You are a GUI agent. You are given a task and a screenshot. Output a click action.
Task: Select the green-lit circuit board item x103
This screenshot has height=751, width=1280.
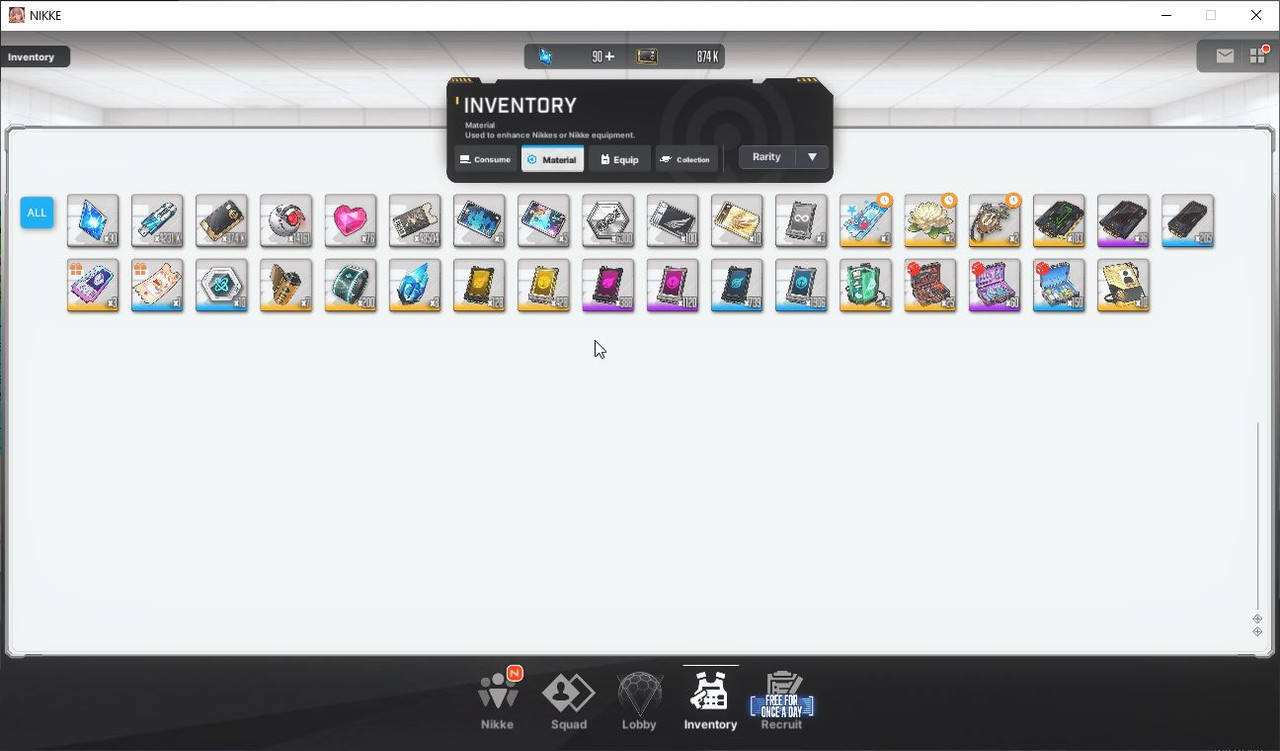1059,220
